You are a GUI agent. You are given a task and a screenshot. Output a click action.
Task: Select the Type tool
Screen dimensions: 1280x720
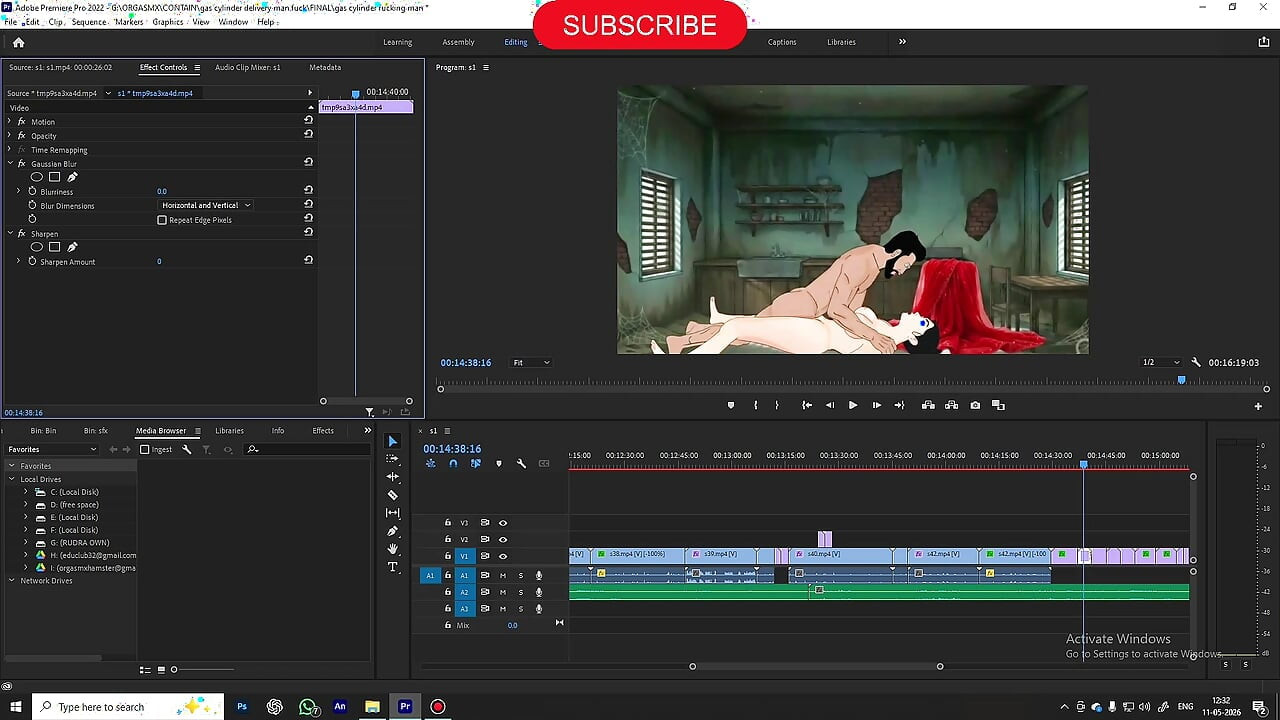pos(392,567)
